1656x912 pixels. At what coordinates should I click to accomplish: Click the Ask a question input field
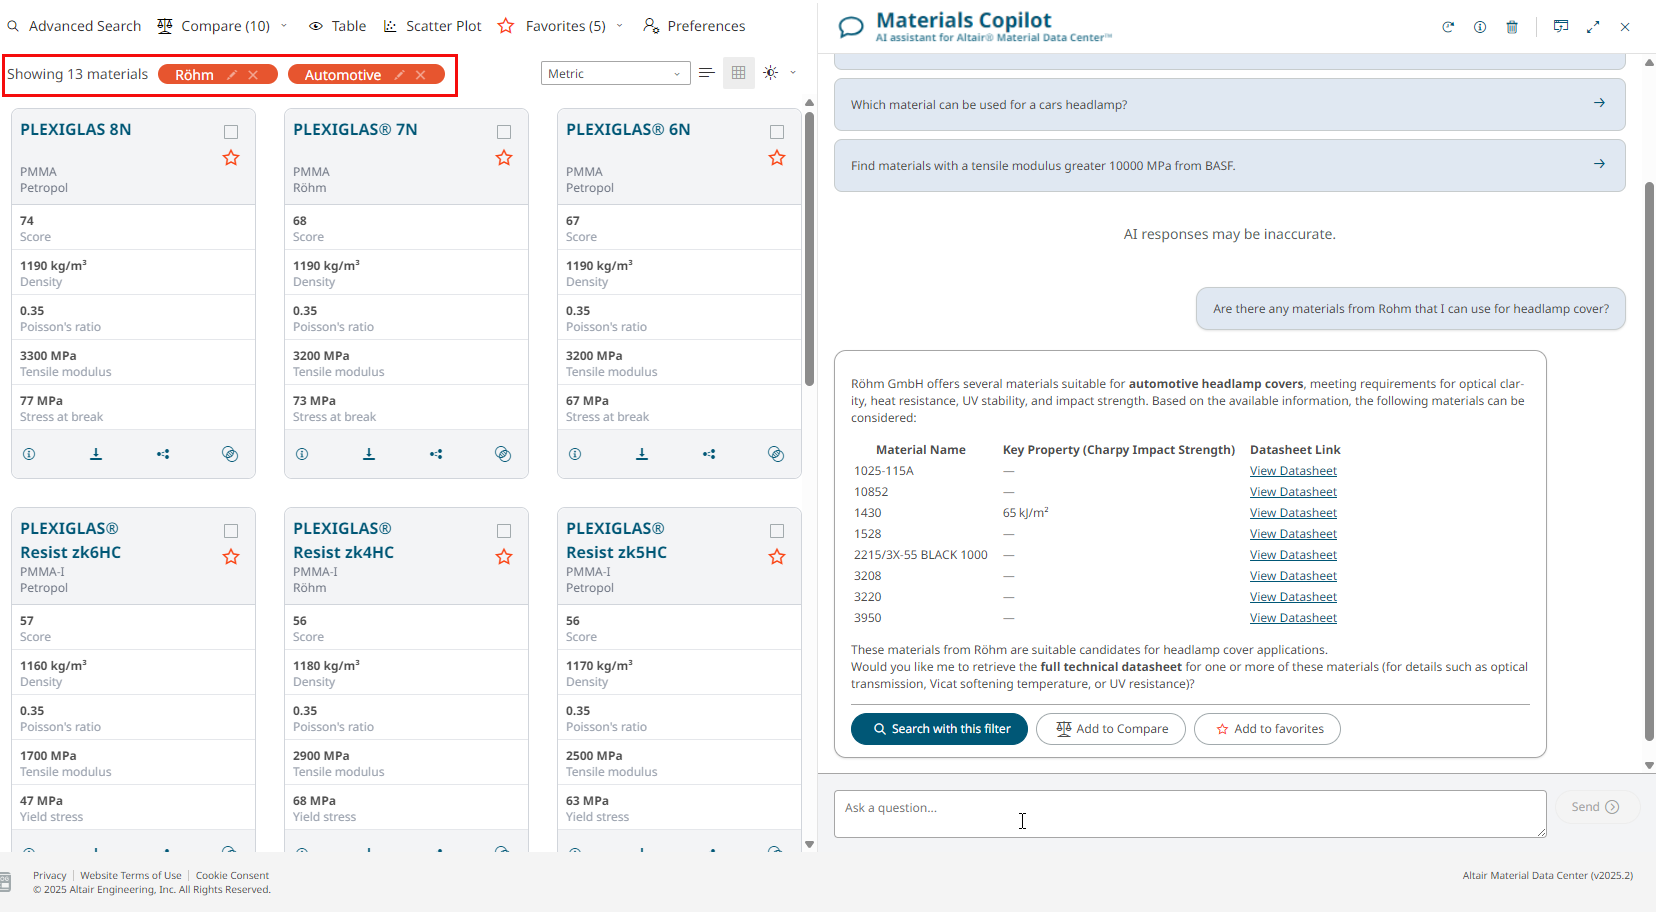(1189, 814)
